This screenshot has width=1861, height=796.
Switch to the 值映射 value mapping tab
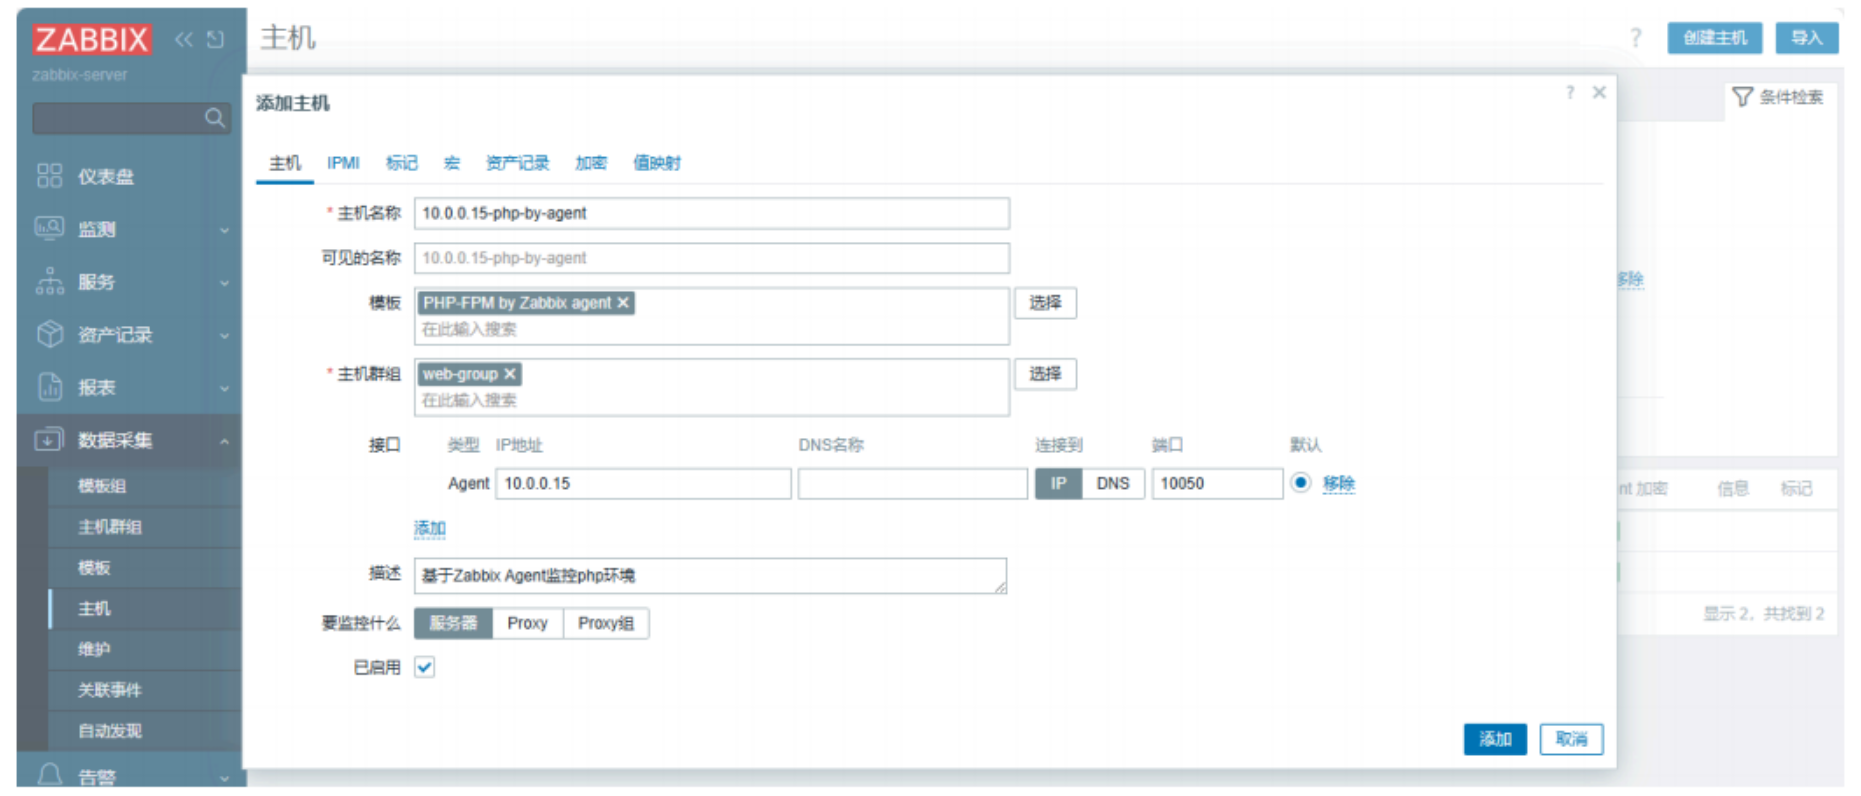click(657, 163)
